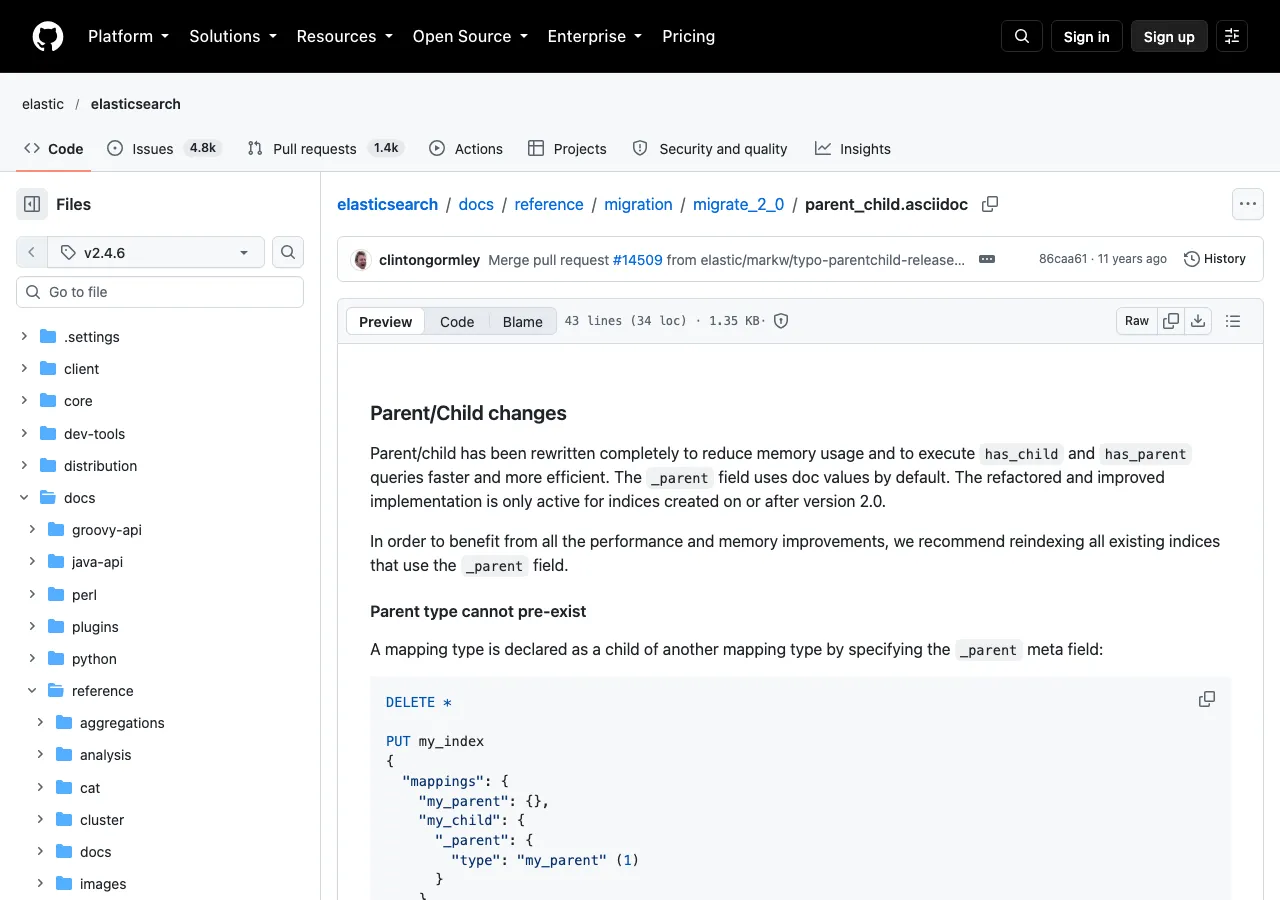
Task: Go back in file tree navigation arrow
Action: coord(32,252)
